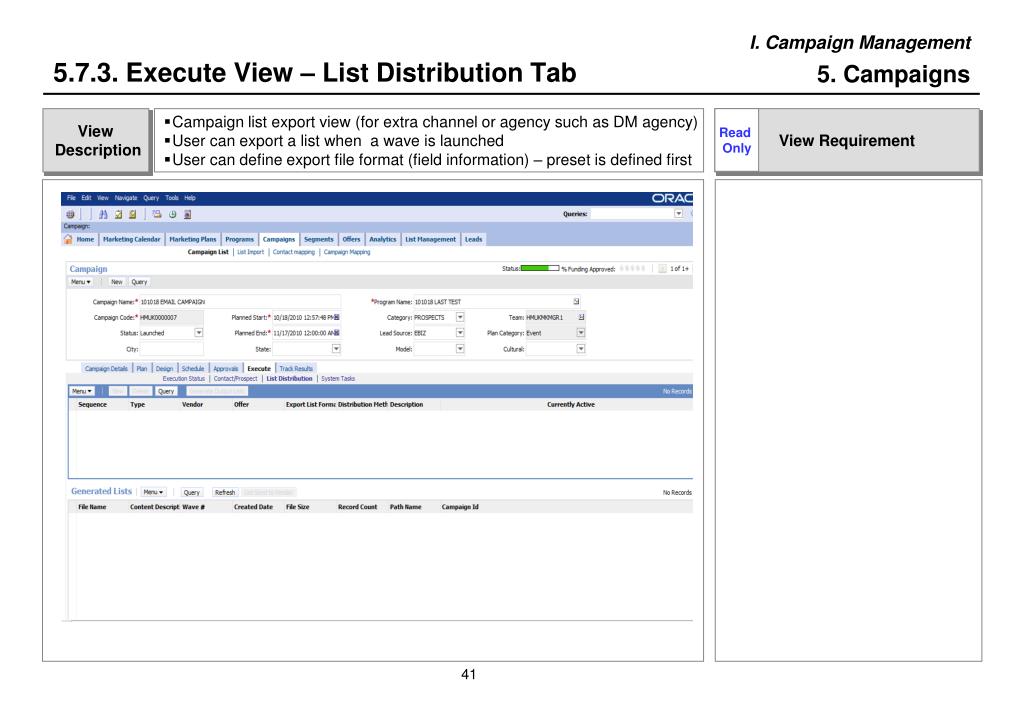Open the Model dropdown

coord(460,348)
